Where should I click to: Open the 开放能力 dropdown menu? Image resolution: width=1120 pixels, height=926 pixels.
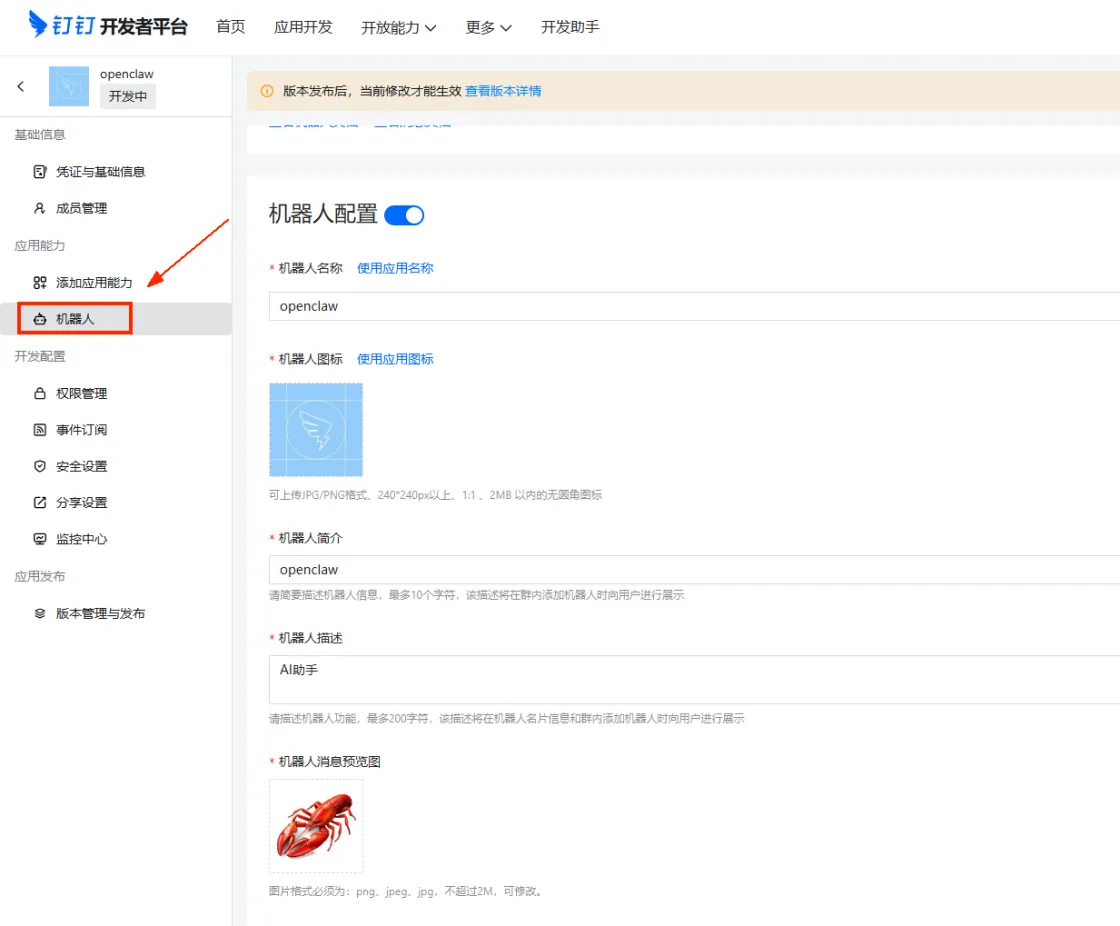pos(392,27)
